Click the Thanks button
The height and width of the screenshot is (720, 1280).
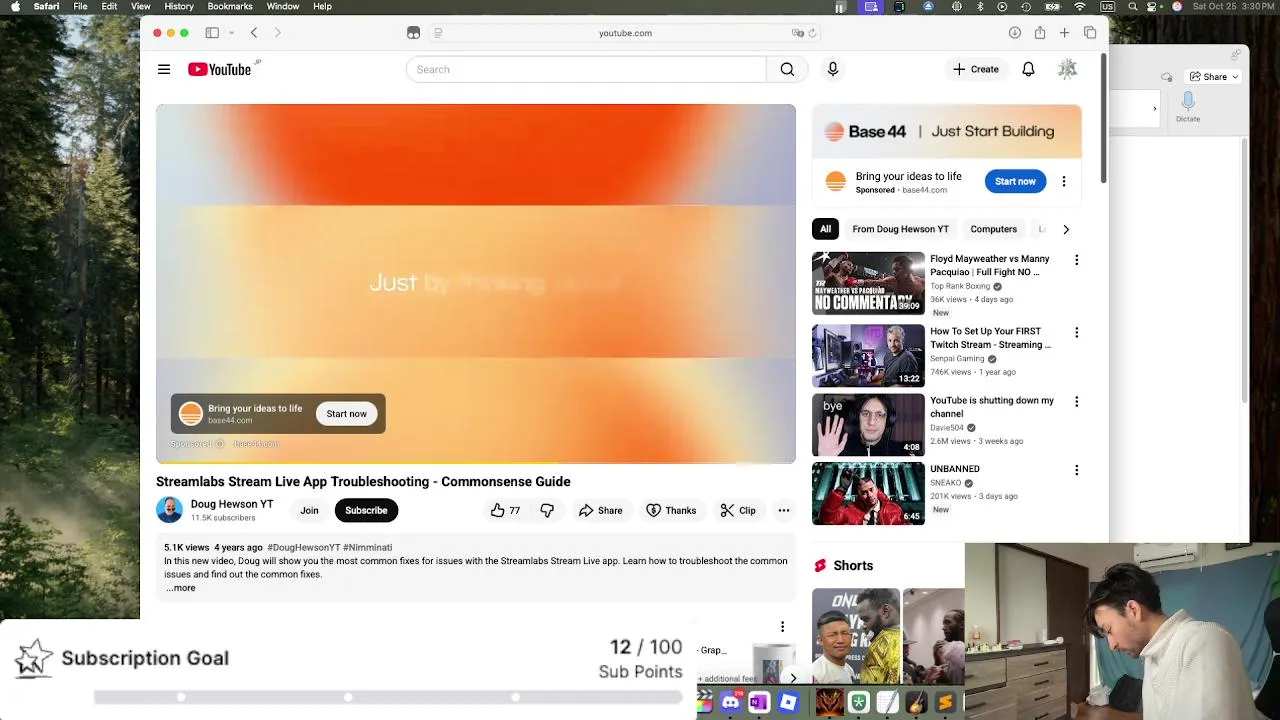[671, 510]
